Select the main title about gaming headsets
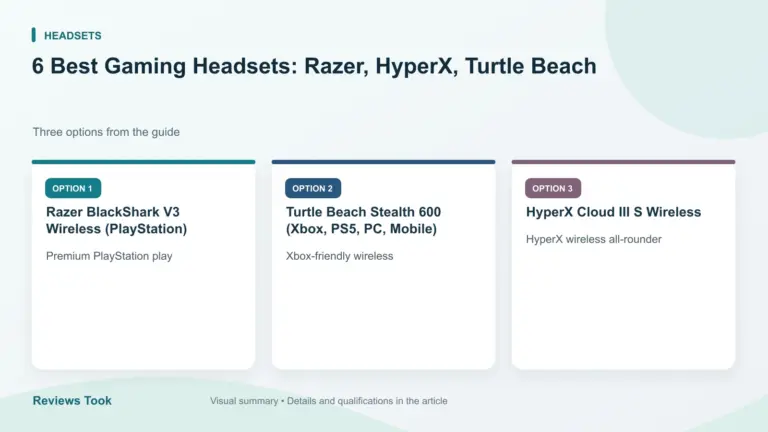This screenshot has height=432, width=768. 314,66
